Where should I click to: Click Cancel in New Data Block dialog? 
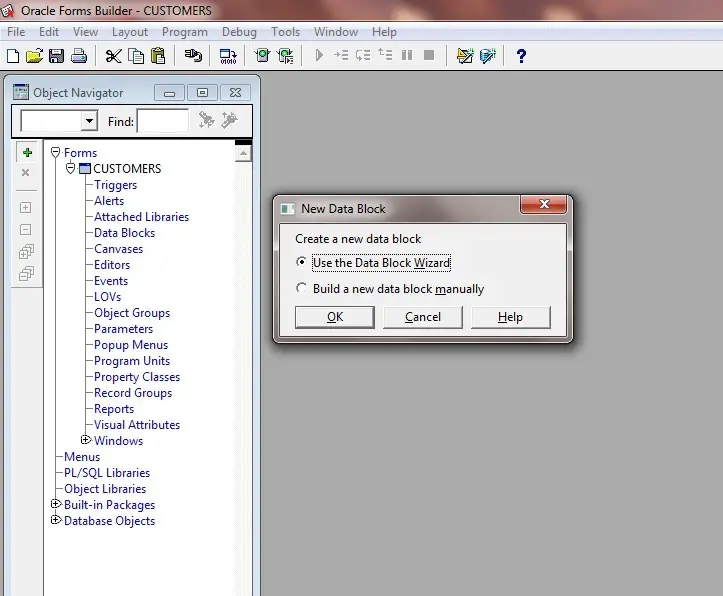click(423, 317)
